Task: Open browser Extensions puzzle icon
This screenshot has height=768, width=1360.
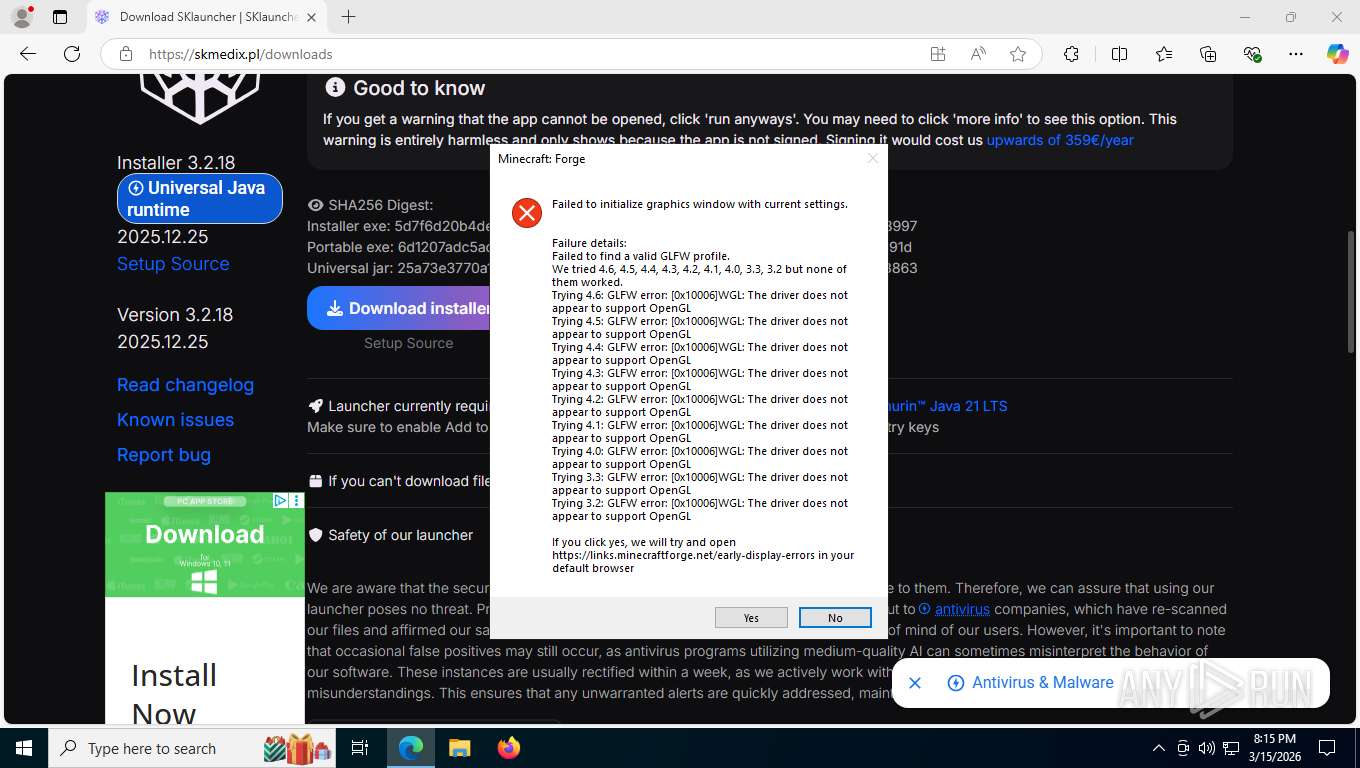Action: tap(1071, 54)
